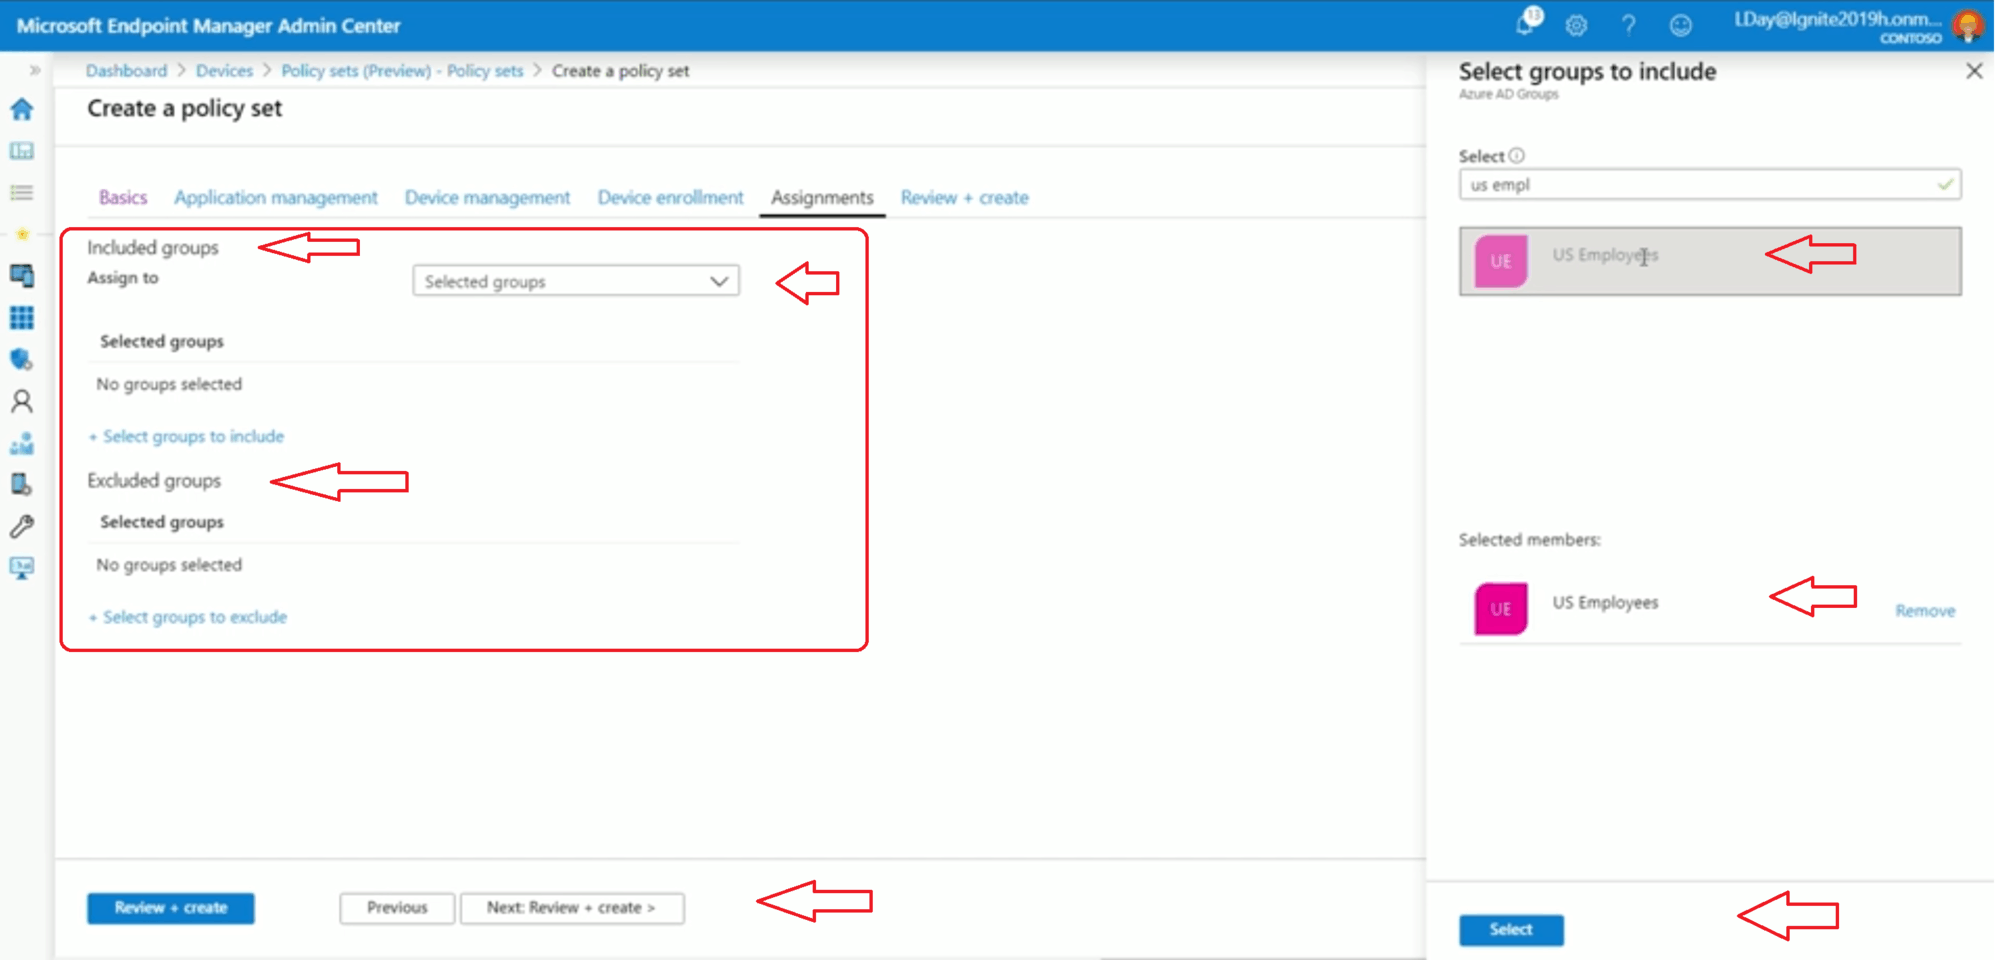Viewport: 2000px width, 960px height.
Task: Click 'Azure AD Groups' subtitle
Action: tap(1508, 94)
